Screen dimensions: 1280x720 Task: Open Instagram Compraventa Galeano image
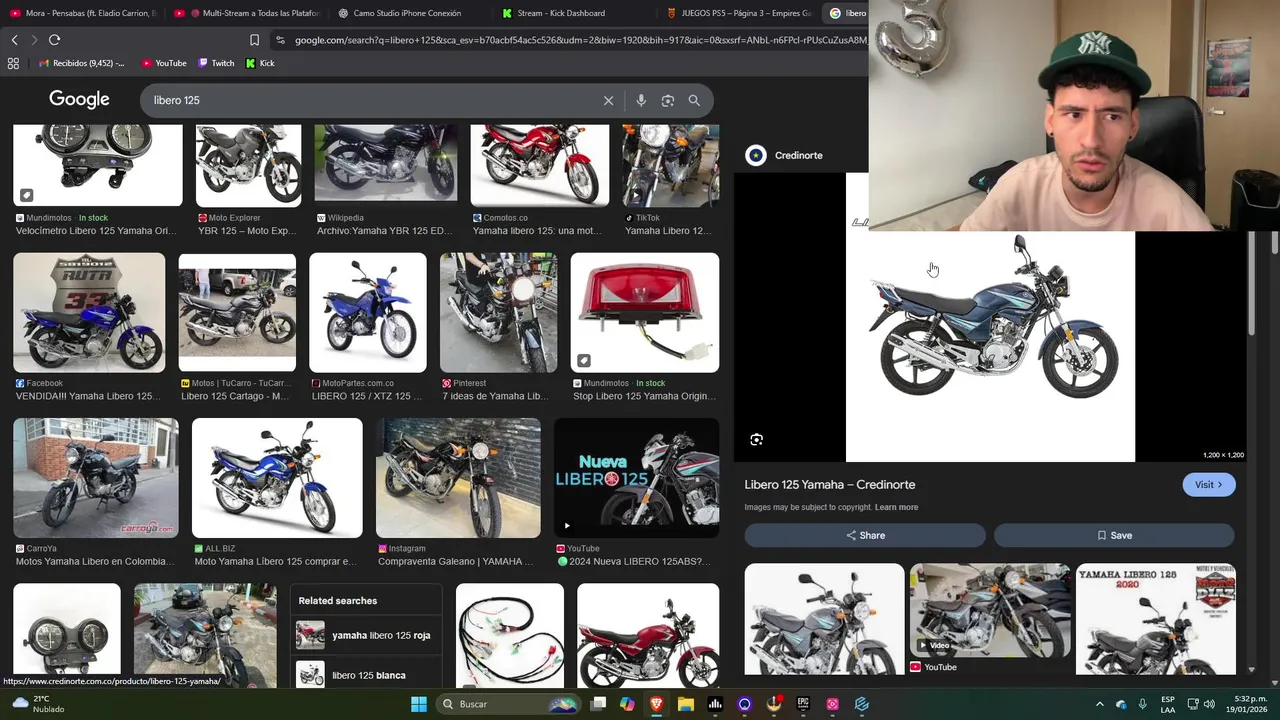pyautogui.click(x=458, y=478)
